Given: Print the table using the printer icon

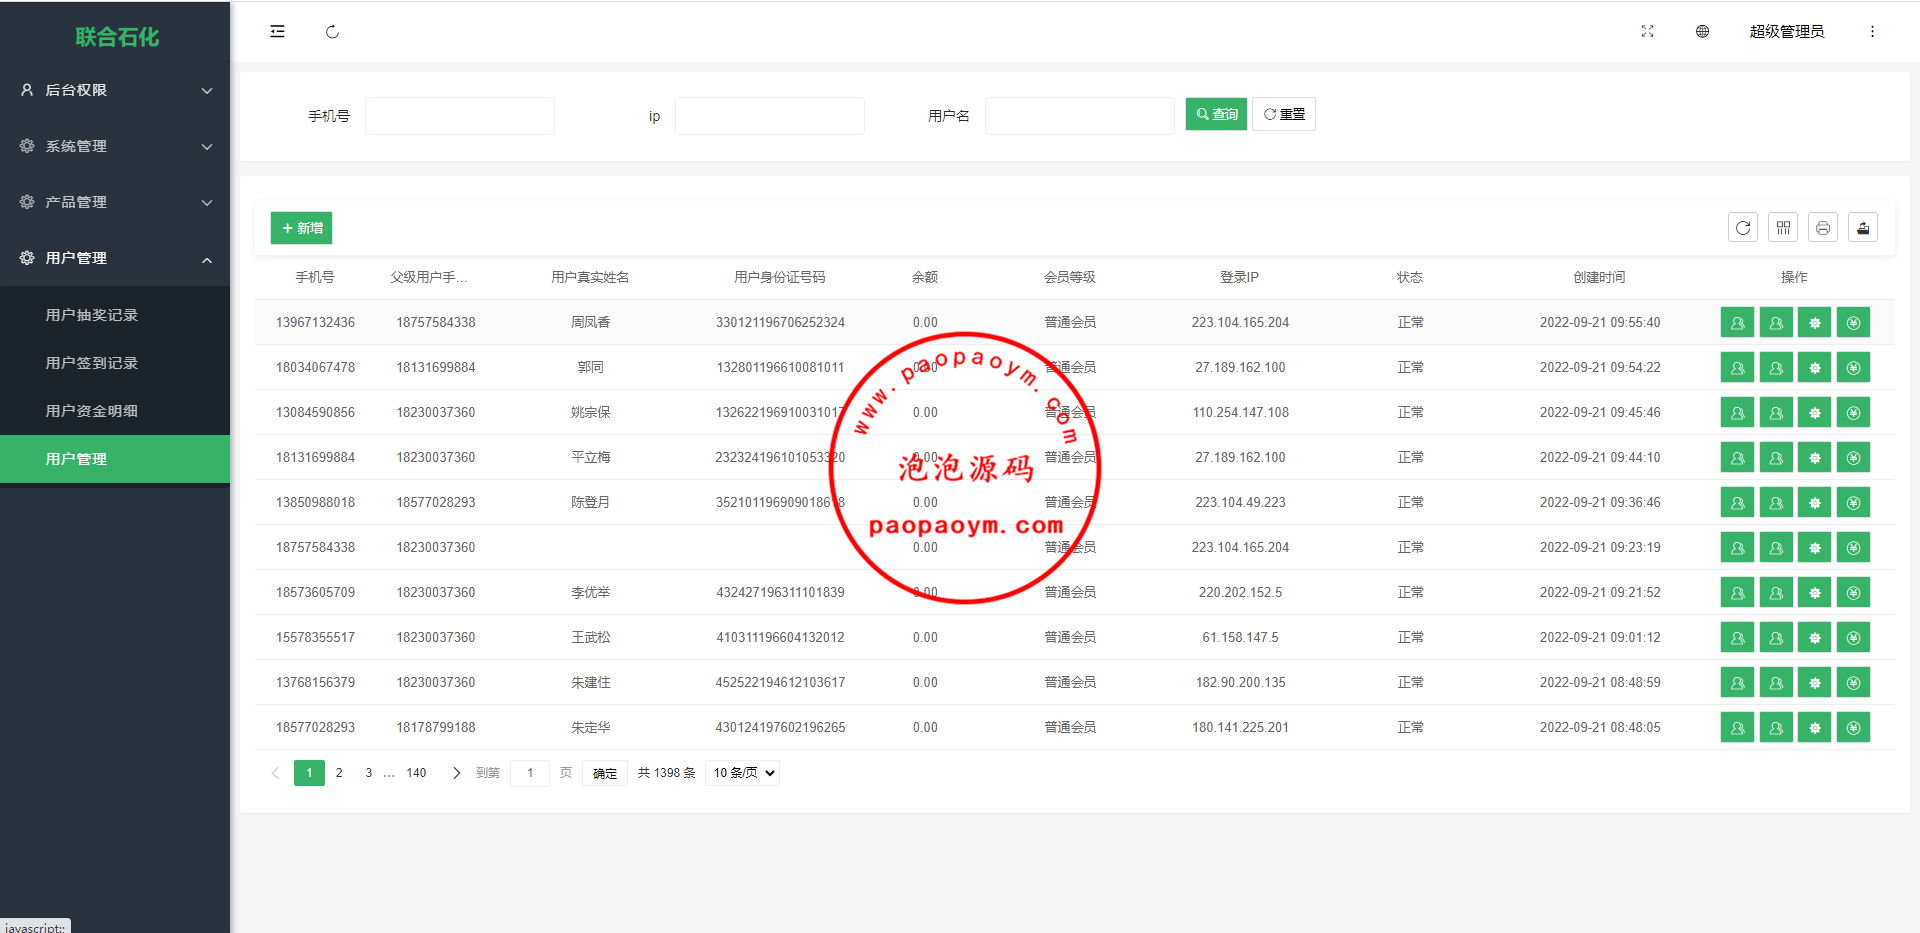Looking at the screenshot, I should (1823, 228).
